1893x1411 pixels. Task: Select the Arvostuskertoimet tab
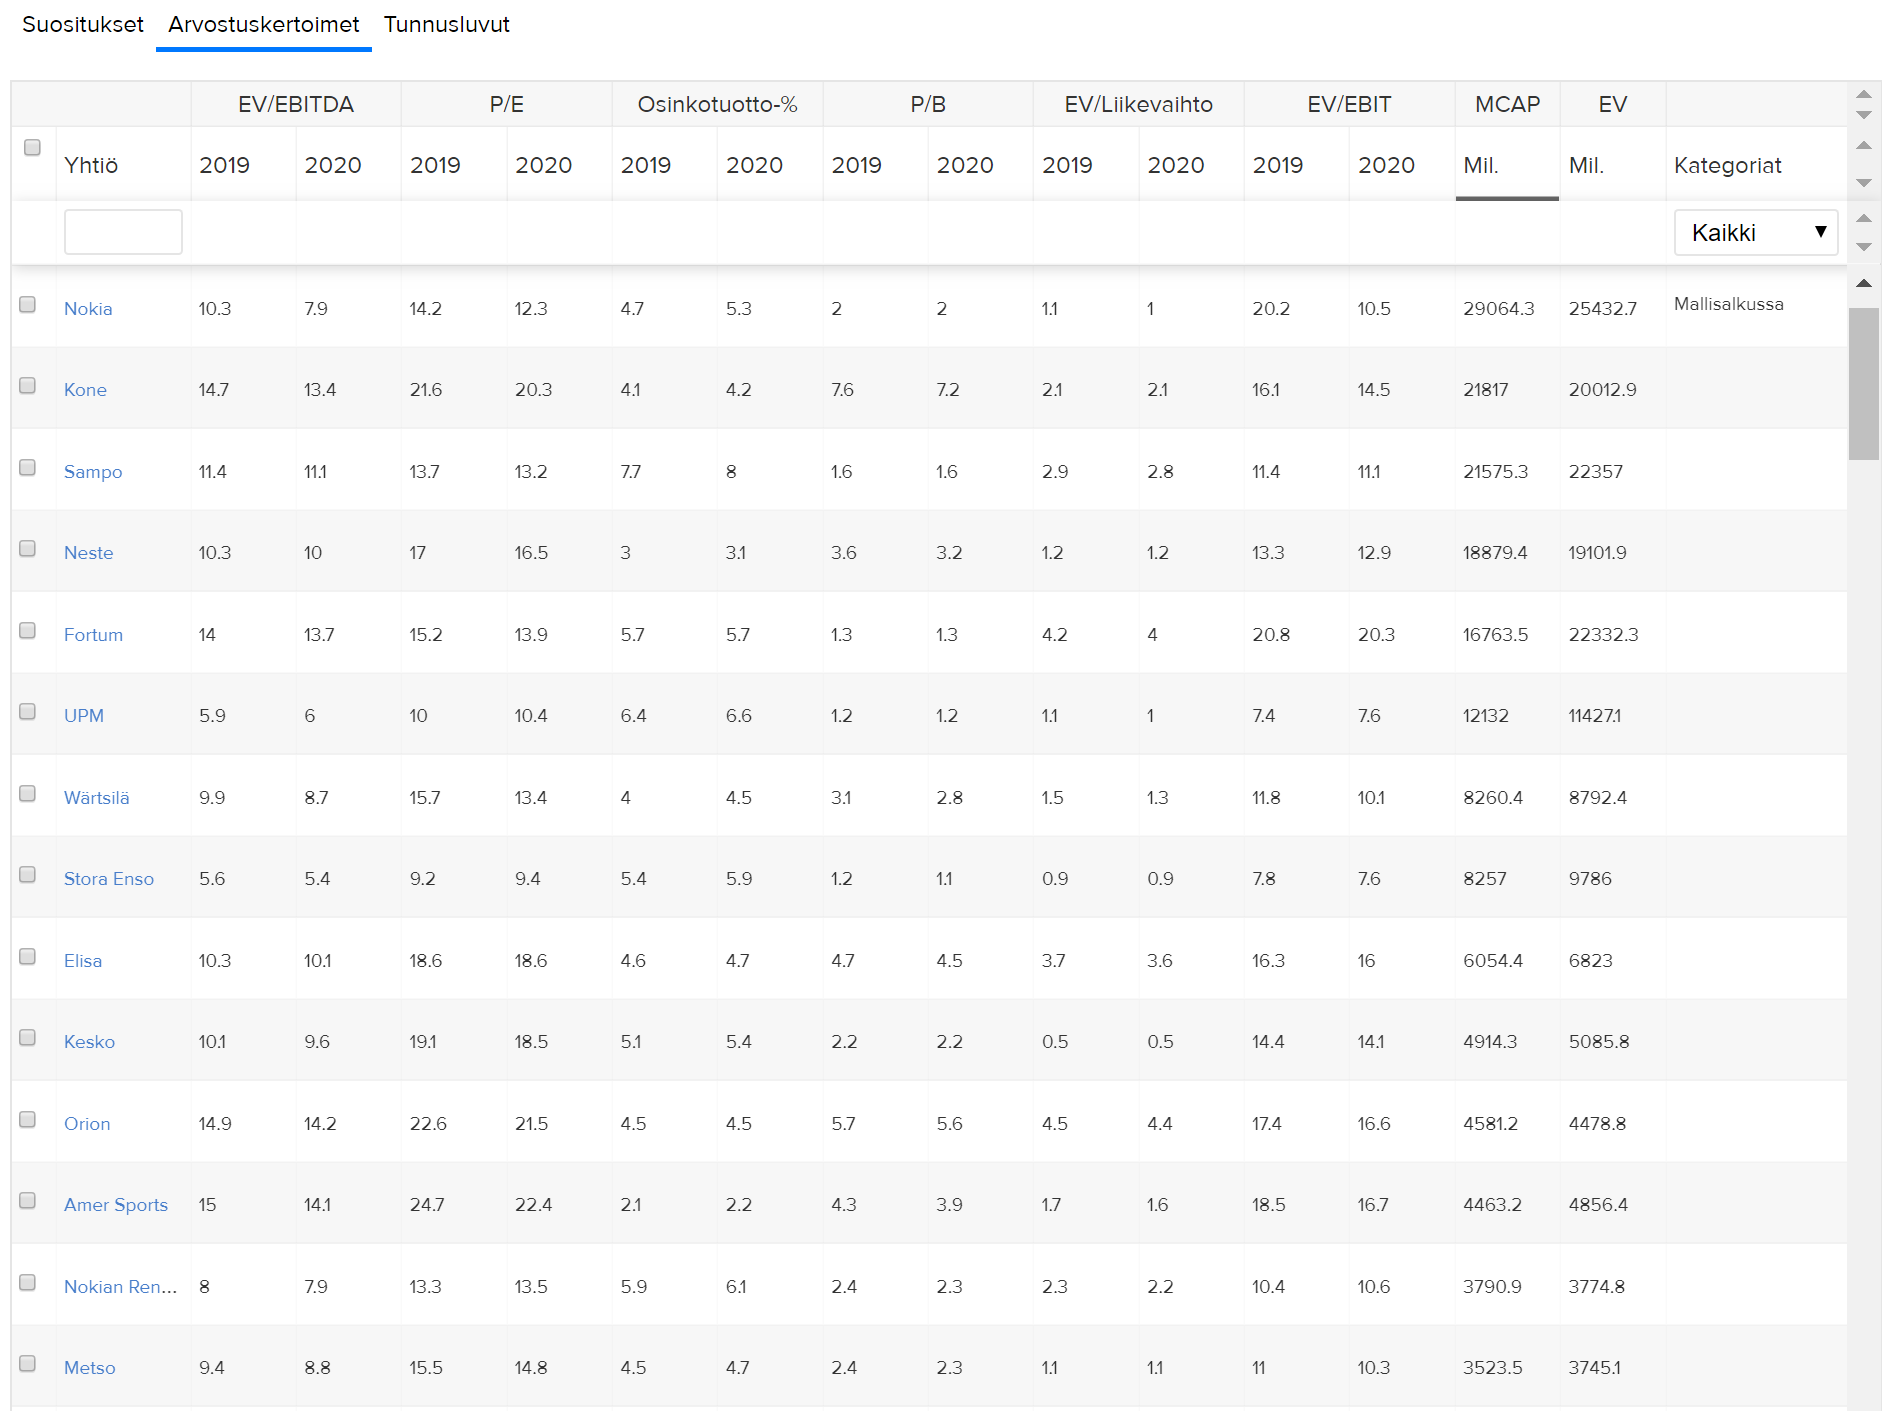(x=264, y=25)
